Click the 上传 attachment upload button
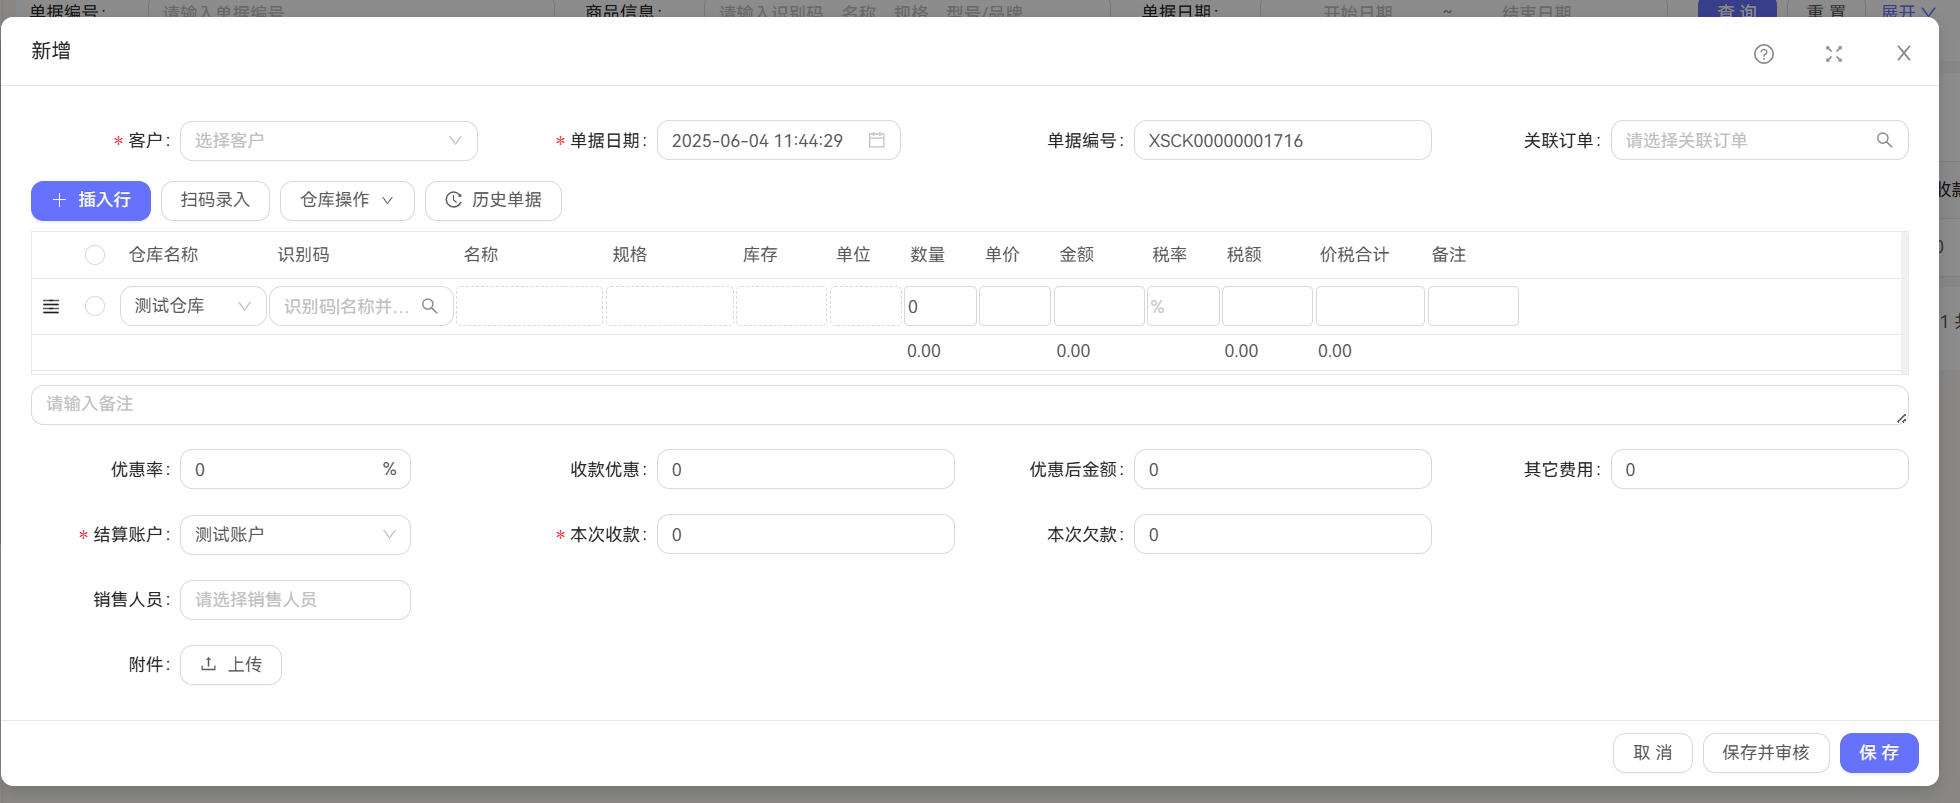This screenshot has height=803, width=1960. click(231, 665)
